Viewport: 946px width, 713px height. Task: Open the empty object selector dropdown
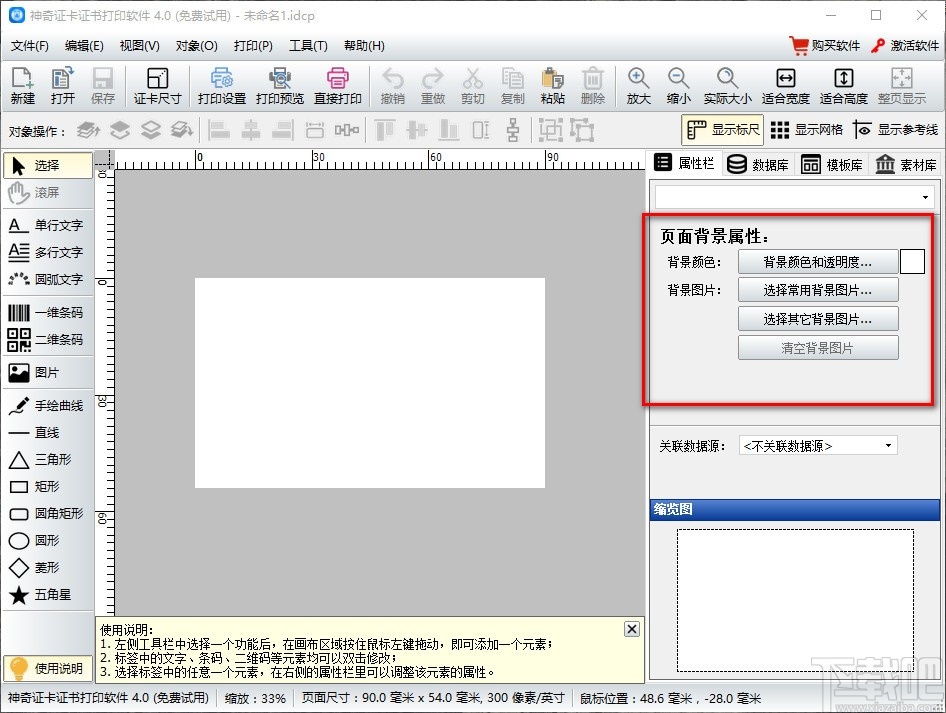click(x=795, y=197)
